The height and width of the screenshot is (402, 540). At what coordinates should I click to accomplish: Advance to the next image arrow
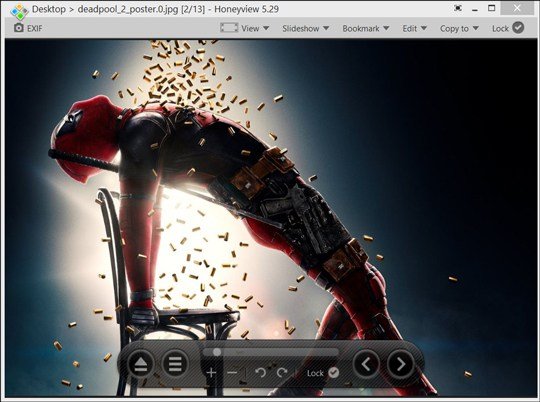pos(401,364)
